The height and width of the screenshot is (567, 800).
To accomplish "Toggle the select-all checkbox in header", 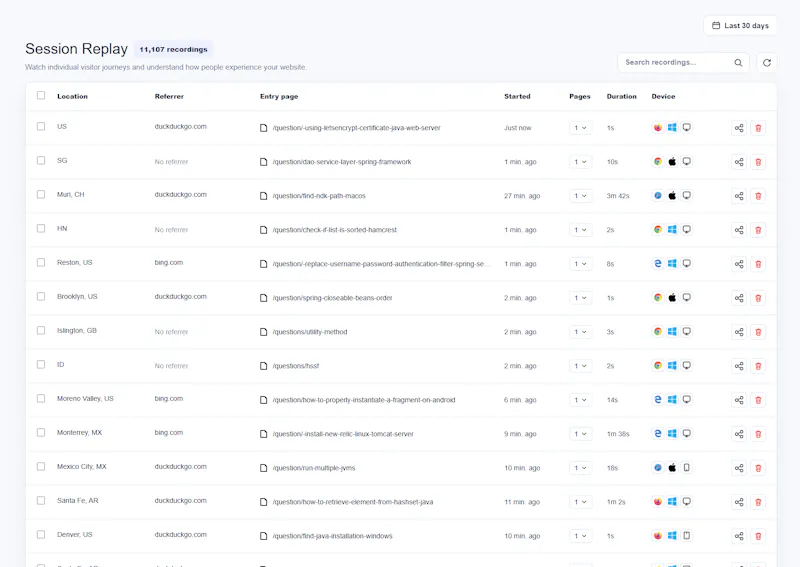I will [41, 95].
